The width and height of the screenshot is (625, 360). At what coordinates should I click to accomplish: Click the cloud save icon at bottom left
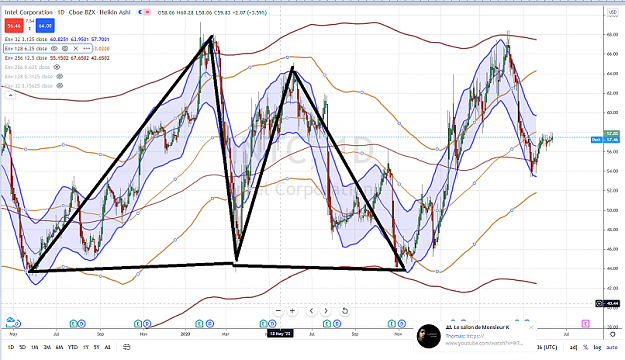(x=10, y=320)
